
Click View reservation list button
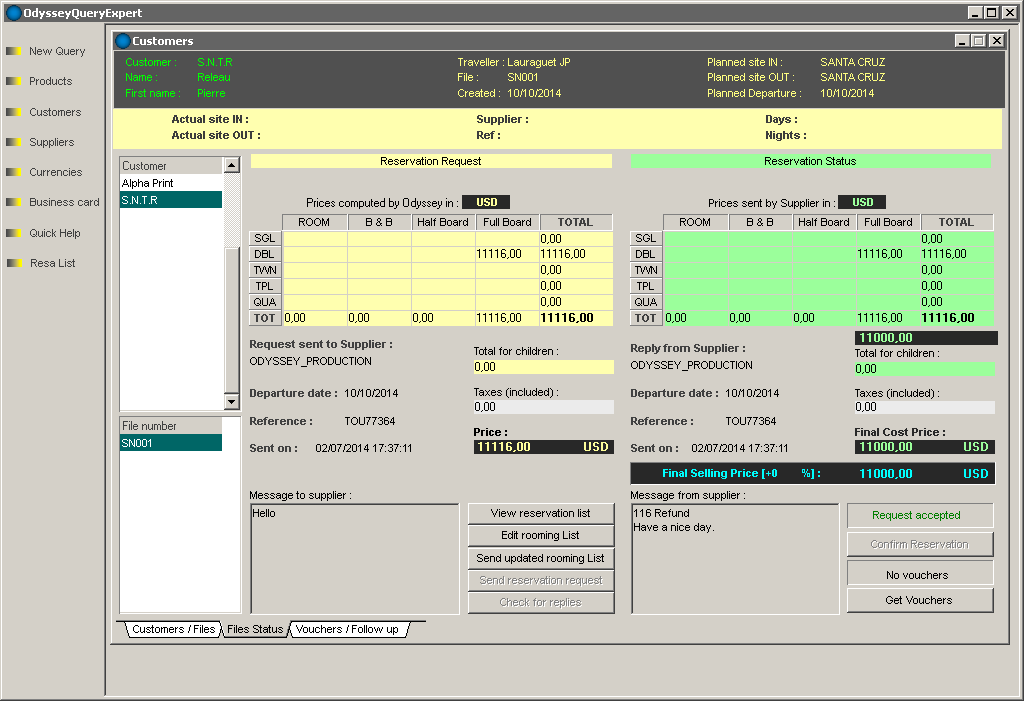540,513
